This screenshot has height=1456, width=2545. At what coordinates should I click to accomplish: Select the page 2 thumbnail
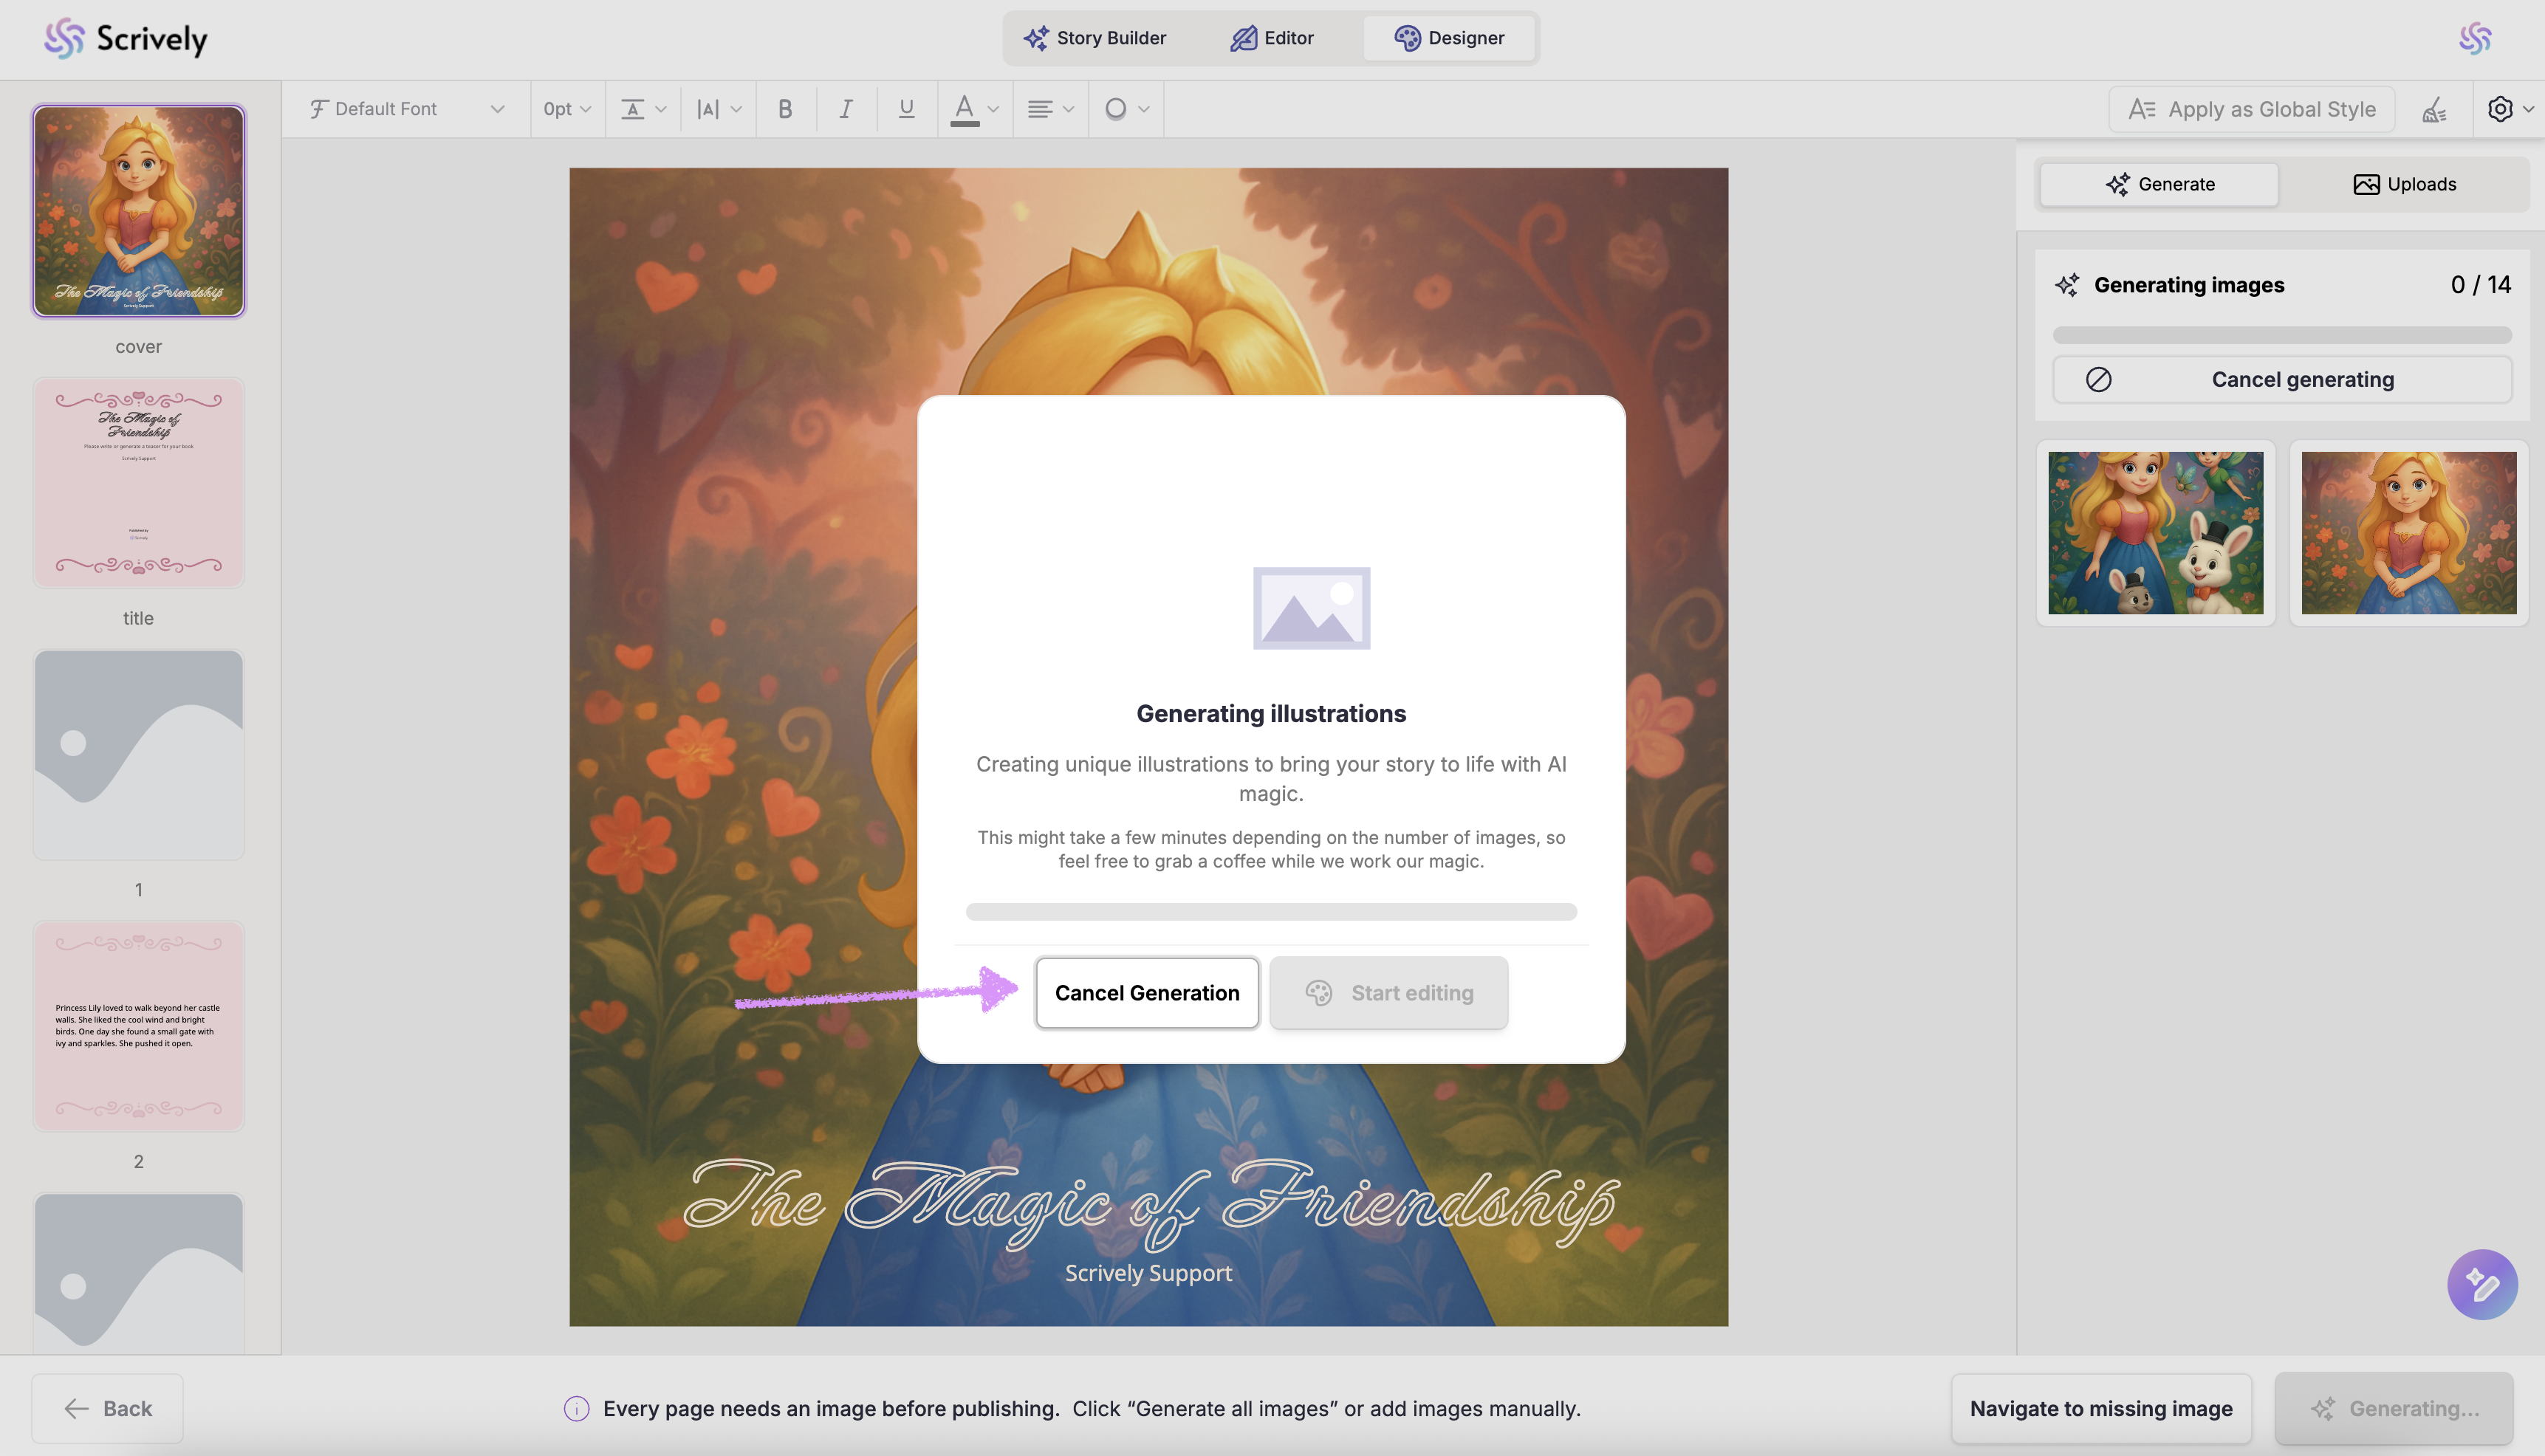[139, 1026]
